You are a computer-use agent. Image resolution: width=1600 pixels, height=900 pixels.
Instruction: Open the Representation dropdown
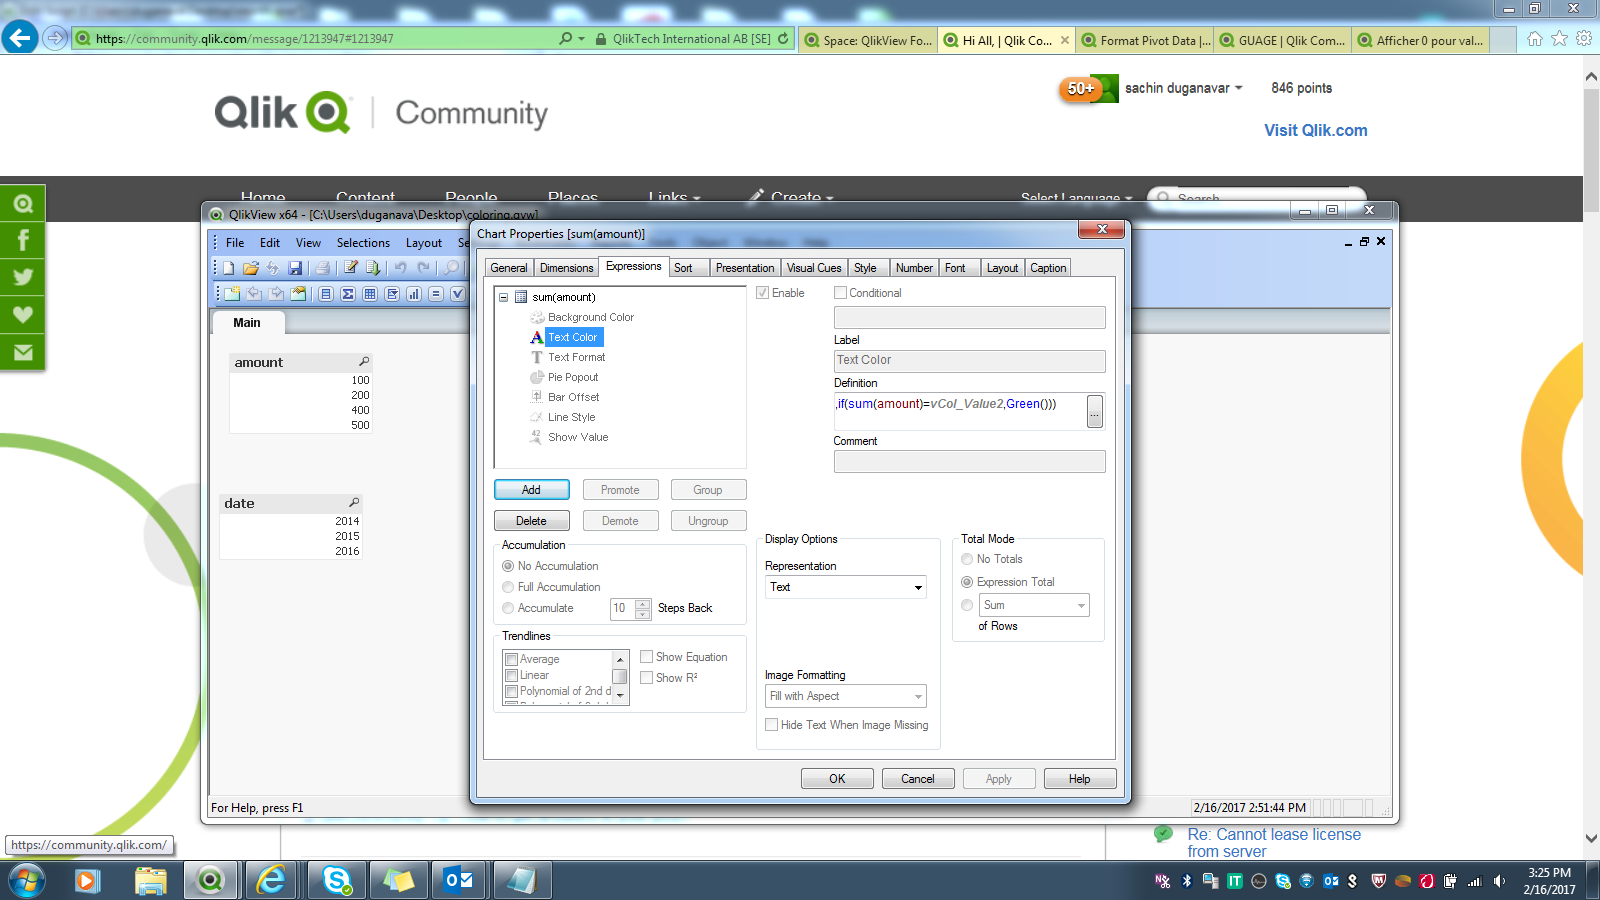point(846,587)
